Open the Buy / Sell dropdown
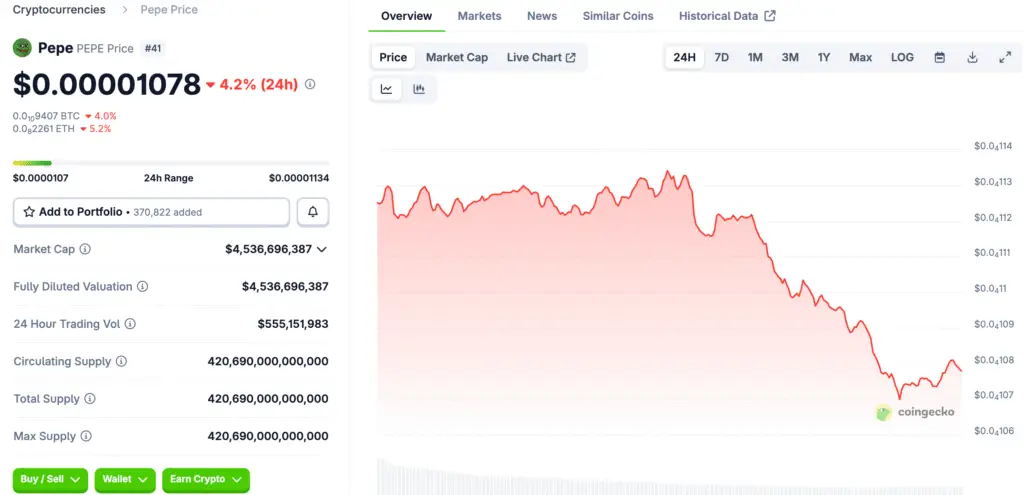 coord(51,479)
